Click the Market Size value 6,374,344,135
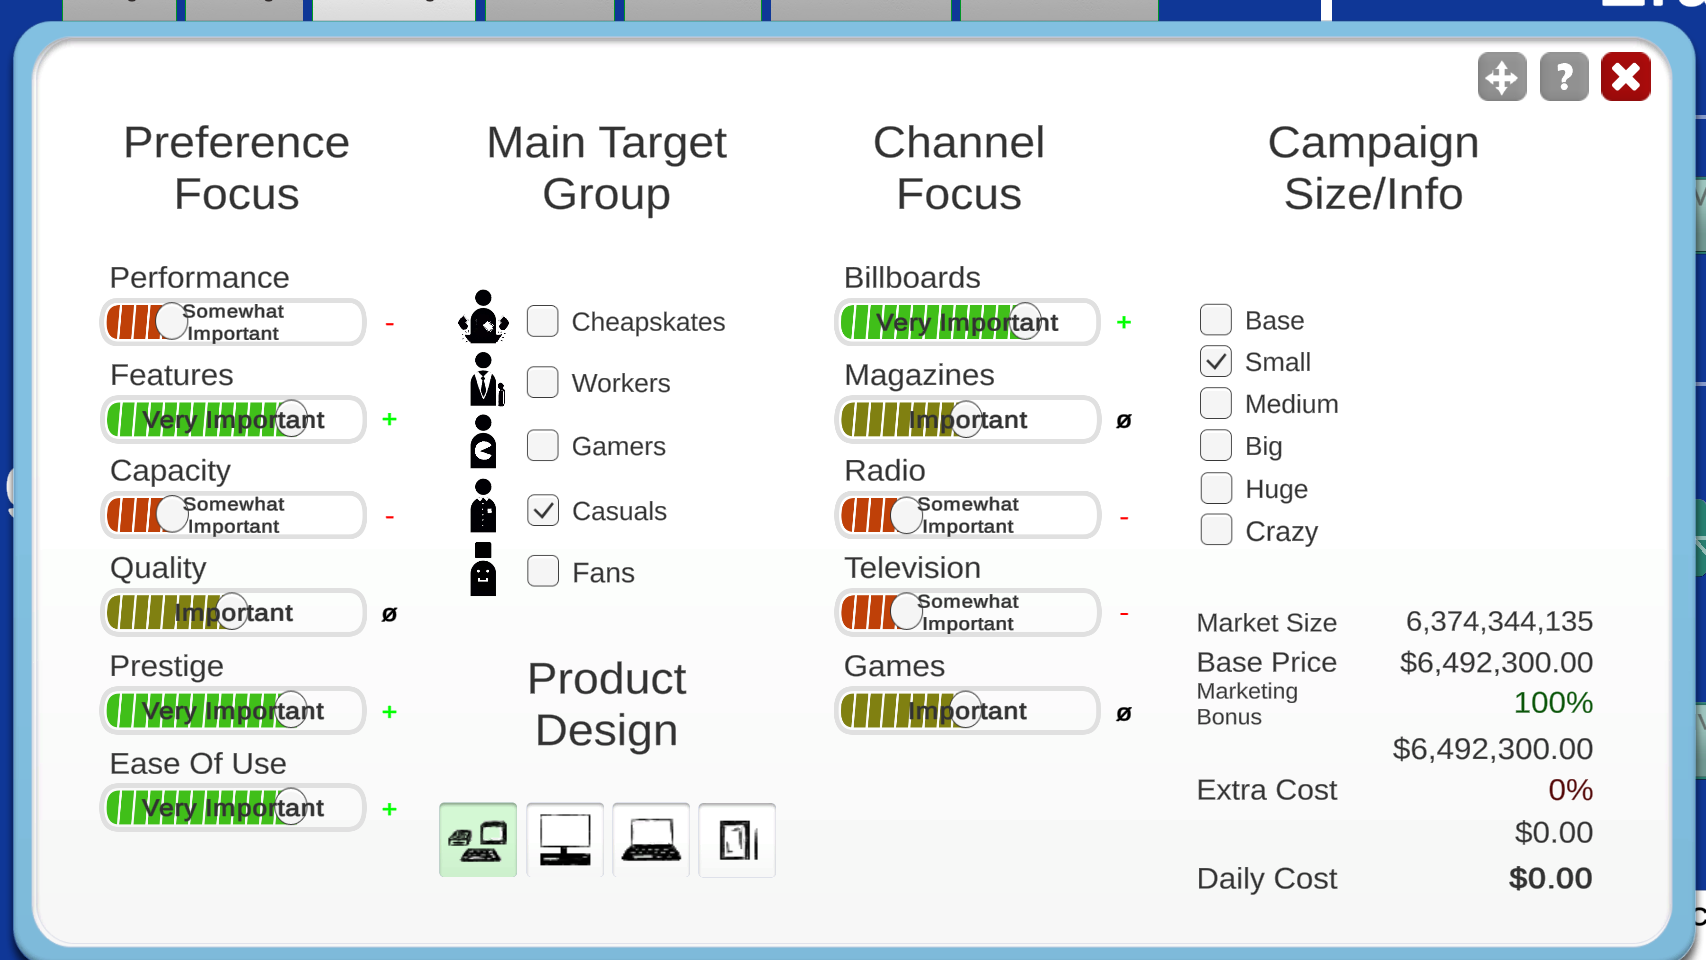Screen dimensions: 1706x960 (1499, 621)
